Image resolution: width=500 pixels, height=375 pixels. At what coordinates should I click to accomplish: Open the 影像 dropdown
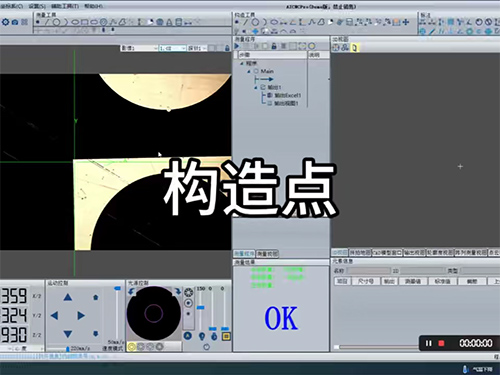139,48
